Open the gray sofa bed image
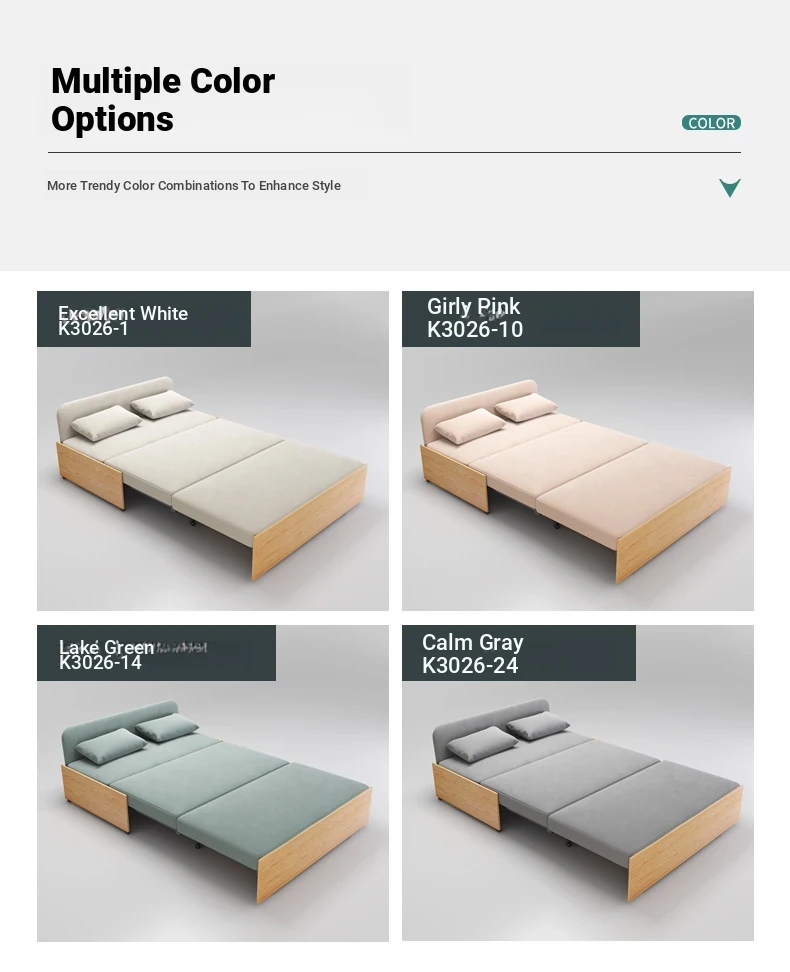The width and height of the screenshot is (790, 972). pyautogui.click(x=578, y=783)
